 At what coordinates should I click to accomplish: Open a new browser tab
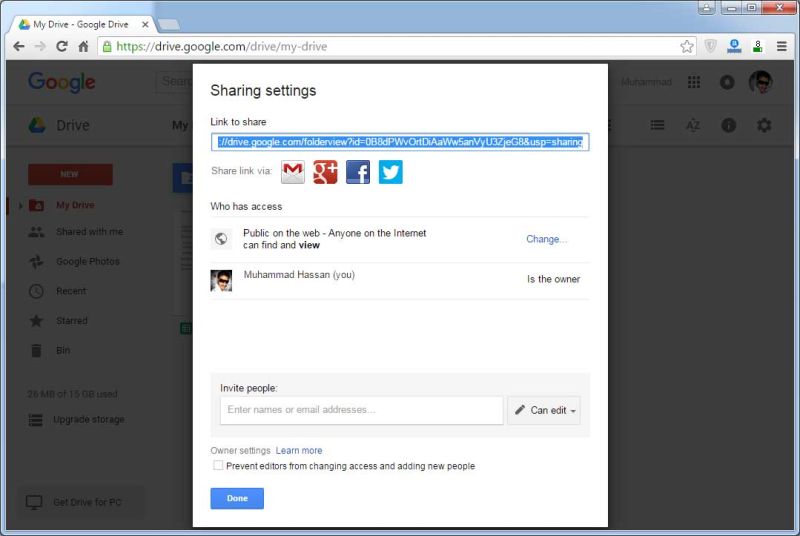tap(168, 24)
